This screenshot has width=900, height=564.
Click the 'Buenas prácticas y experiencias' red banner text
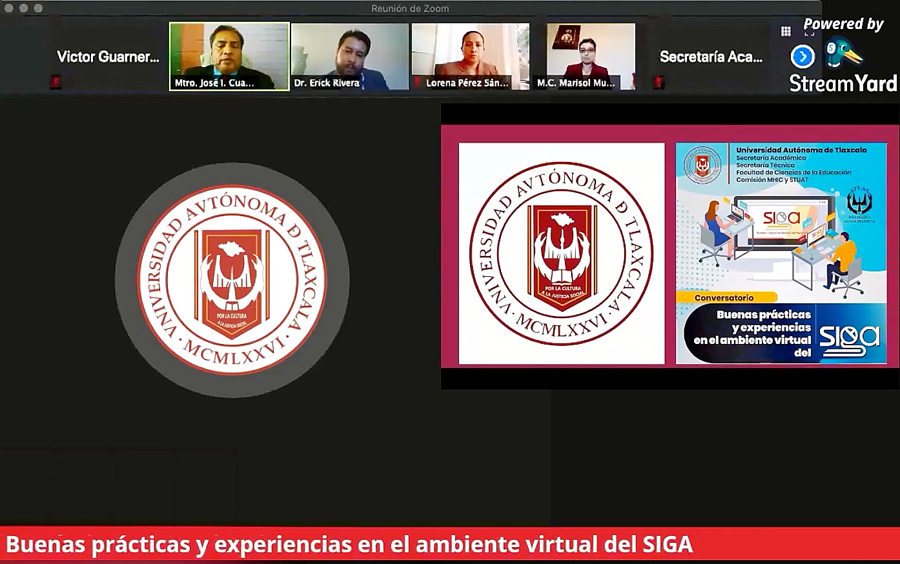(x=349, y=544)
